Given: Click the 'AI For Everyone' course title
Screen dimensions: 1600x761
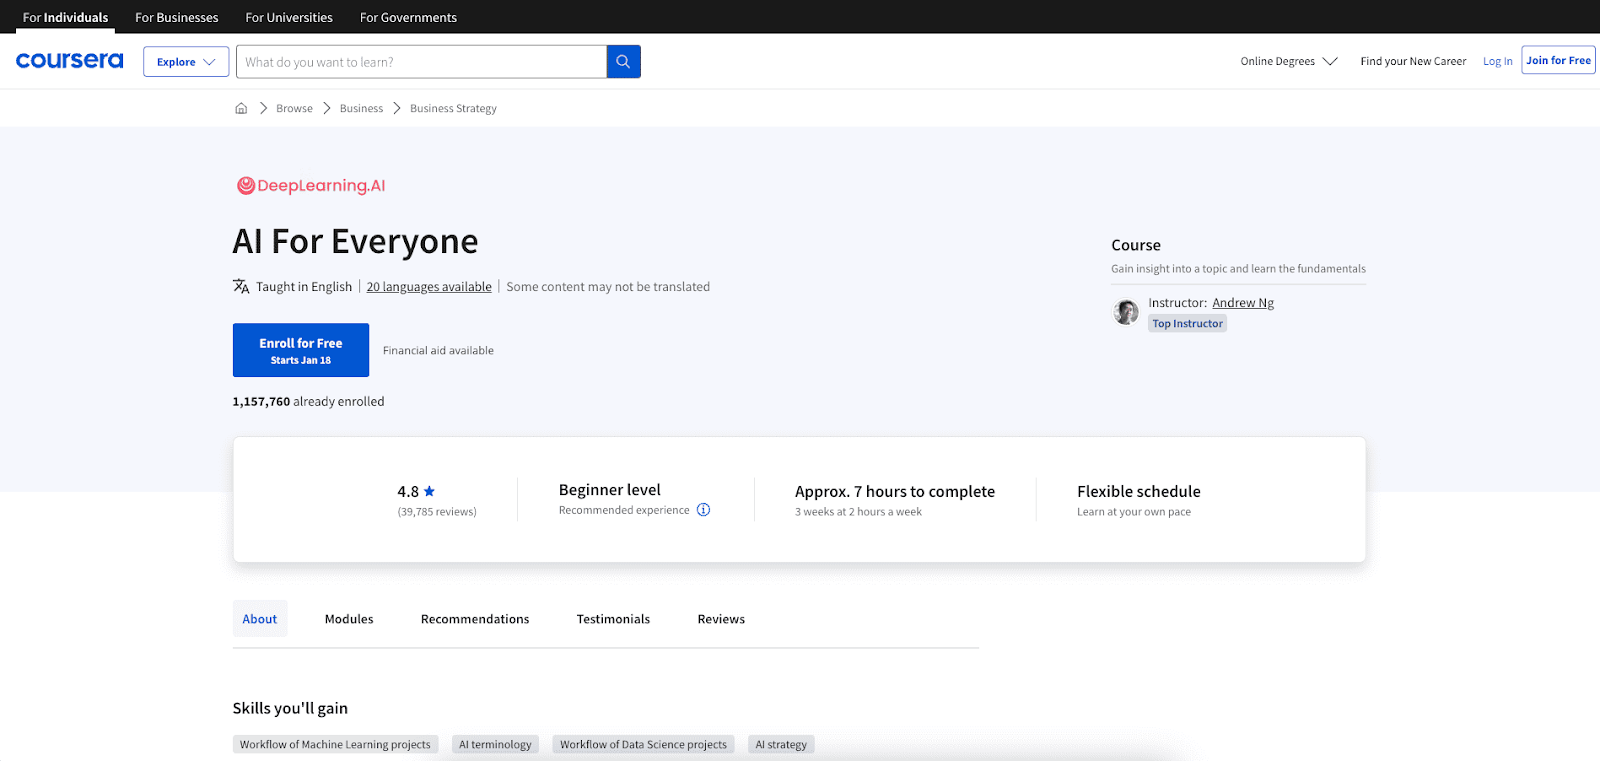Looking at the screenshot, I should click(356, 241).
